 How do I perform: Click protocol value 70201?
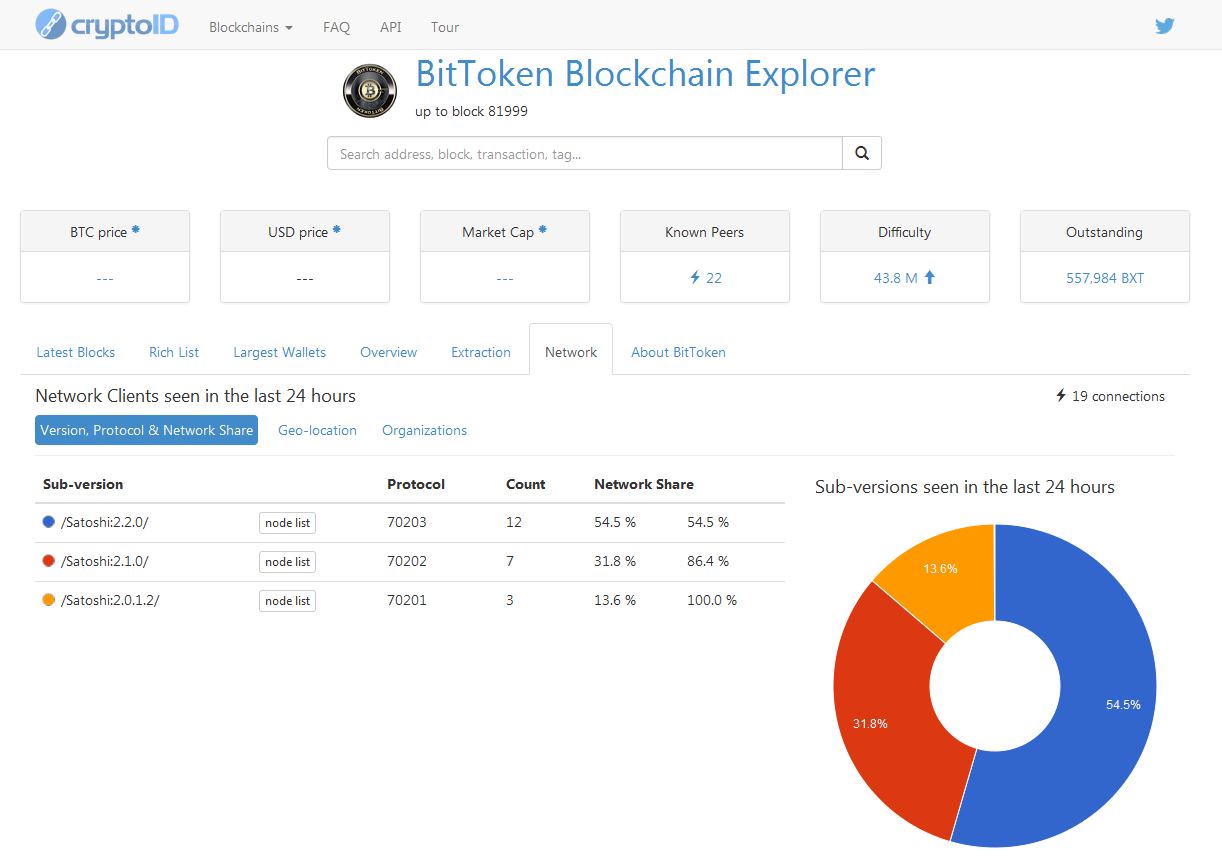[407, 600]
